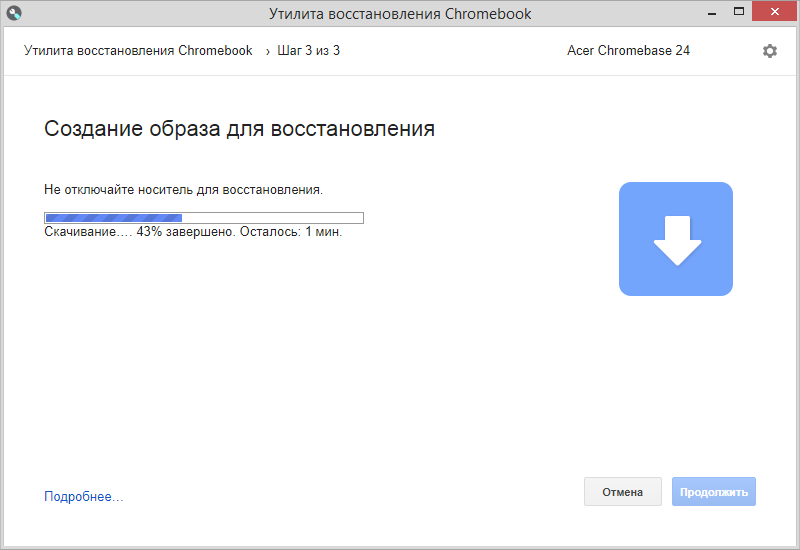Viewport: 800px width, 550px height.
Task: Maximize the recovery utility window
Action: point(739,11)
